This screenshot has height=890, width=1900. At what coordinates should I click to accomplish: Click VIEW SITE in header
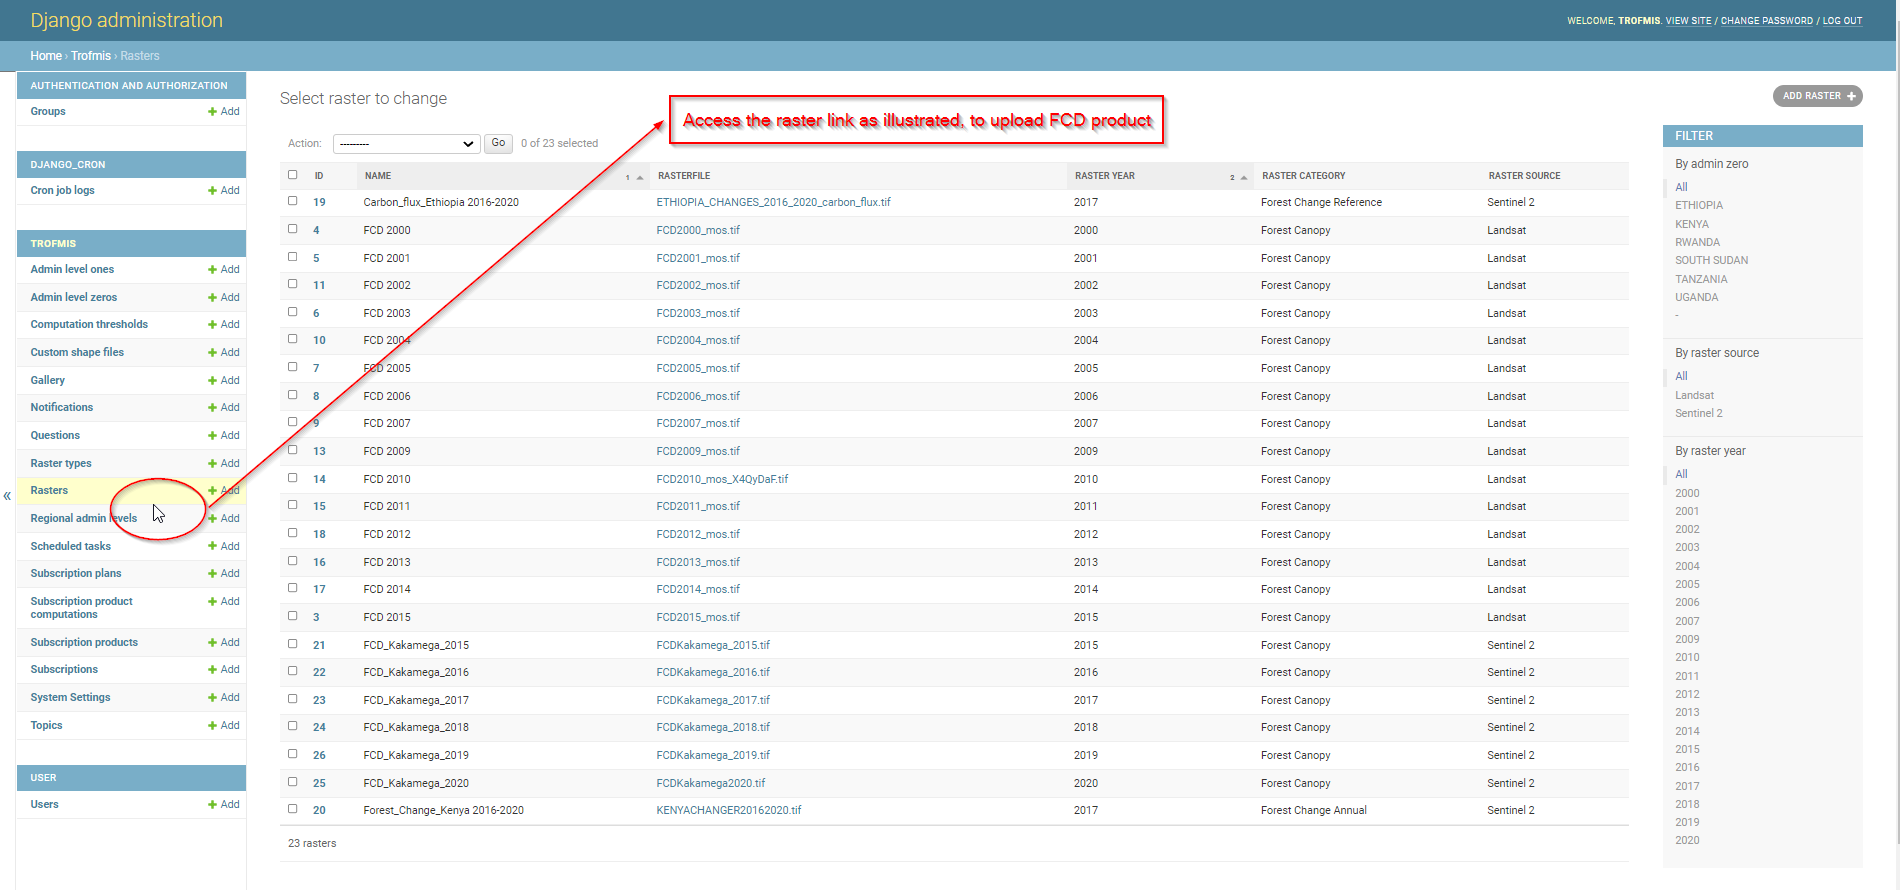click(1688, 21)
